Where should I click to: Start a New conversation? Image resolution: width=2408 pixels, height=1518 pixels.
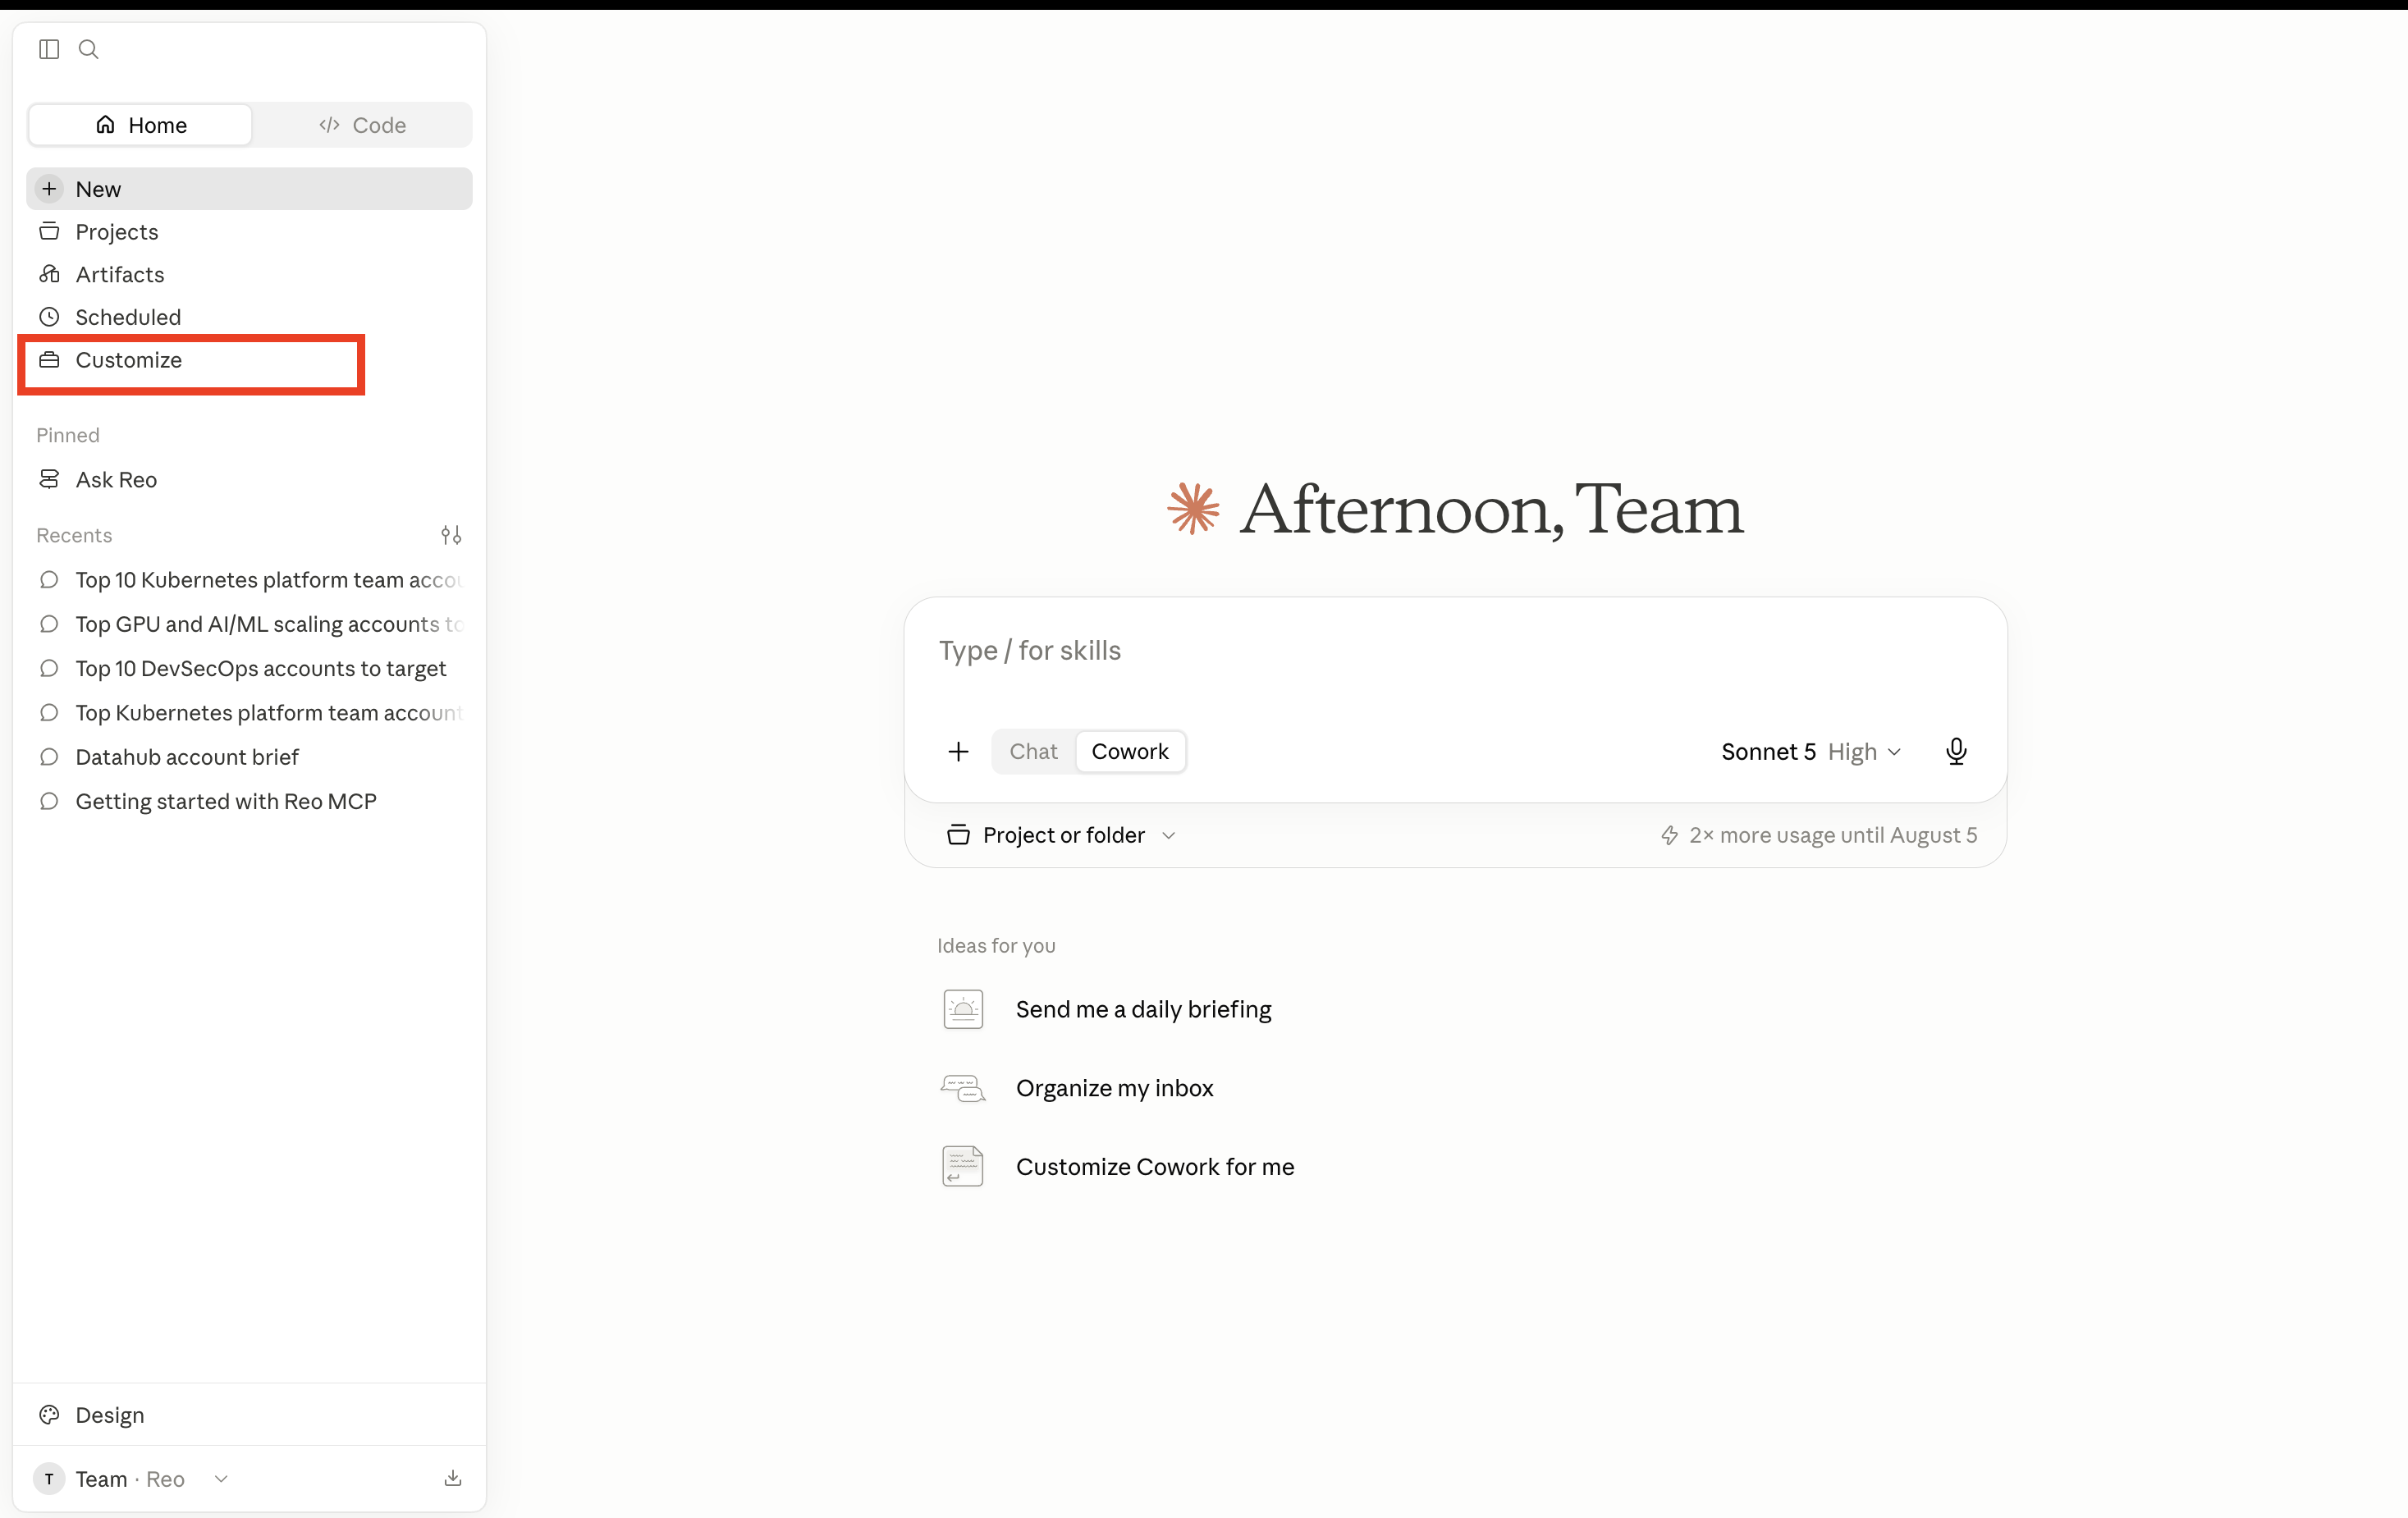249,189
